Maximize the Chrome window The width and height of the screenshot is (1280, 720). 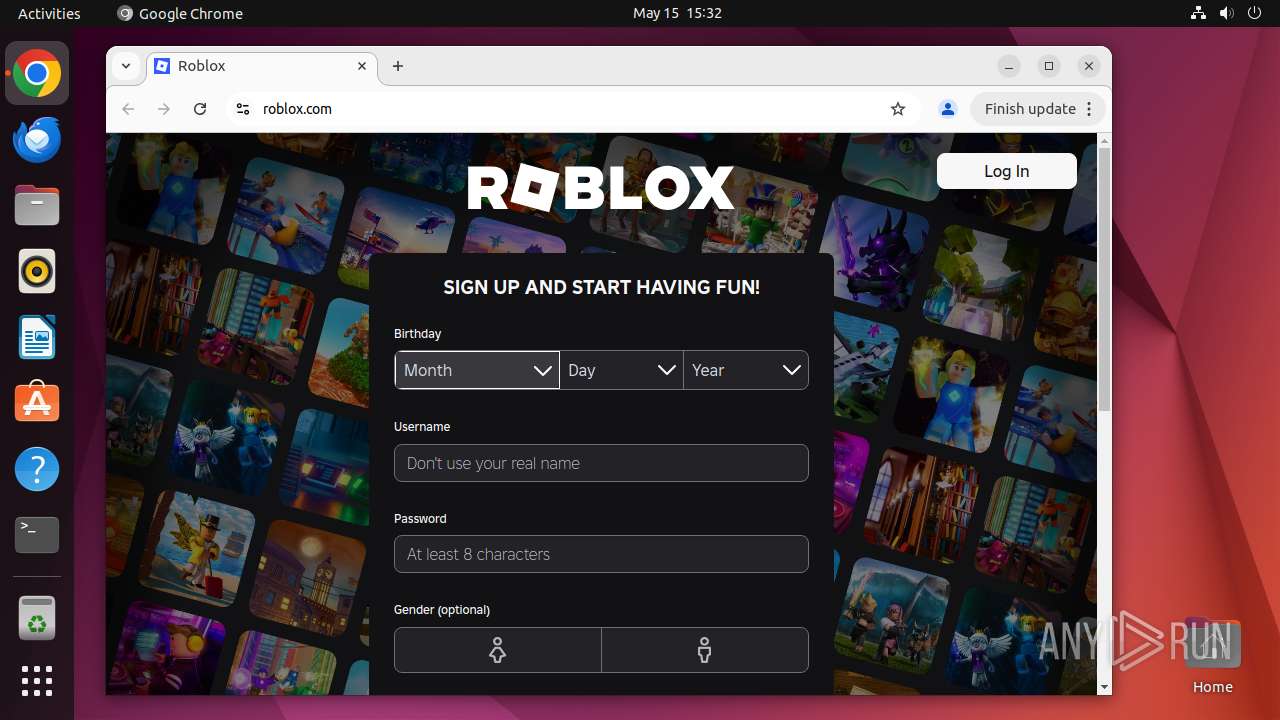point(1049,66)
